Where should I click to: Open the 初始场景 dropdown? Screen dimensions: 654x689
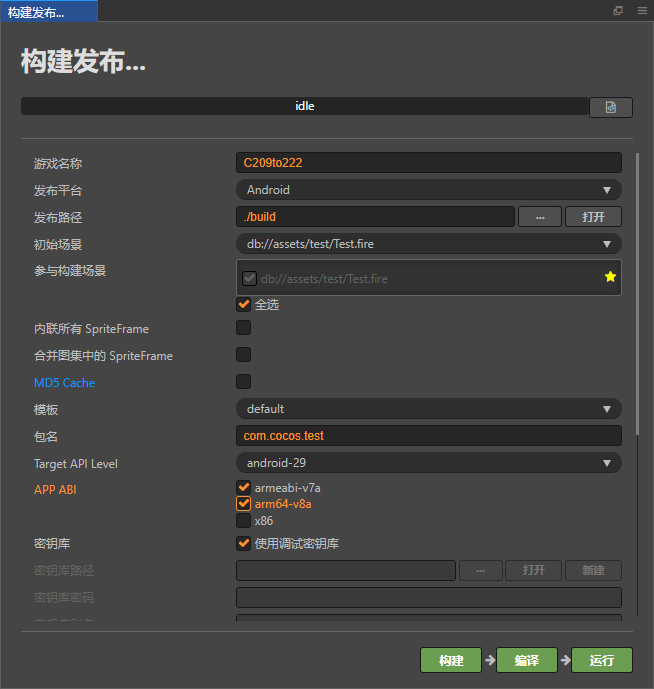point(429,244)
